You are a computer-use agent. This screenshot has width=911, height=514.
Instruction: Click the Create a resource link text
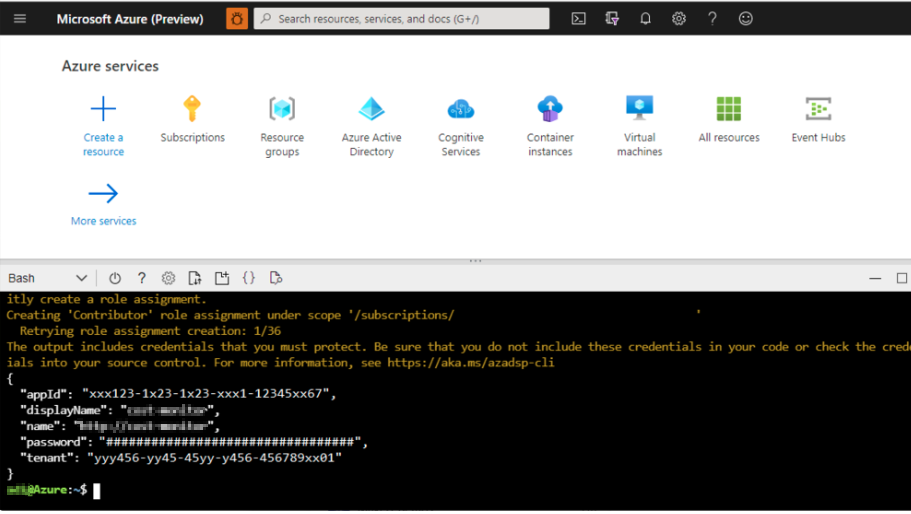point(103,145)
